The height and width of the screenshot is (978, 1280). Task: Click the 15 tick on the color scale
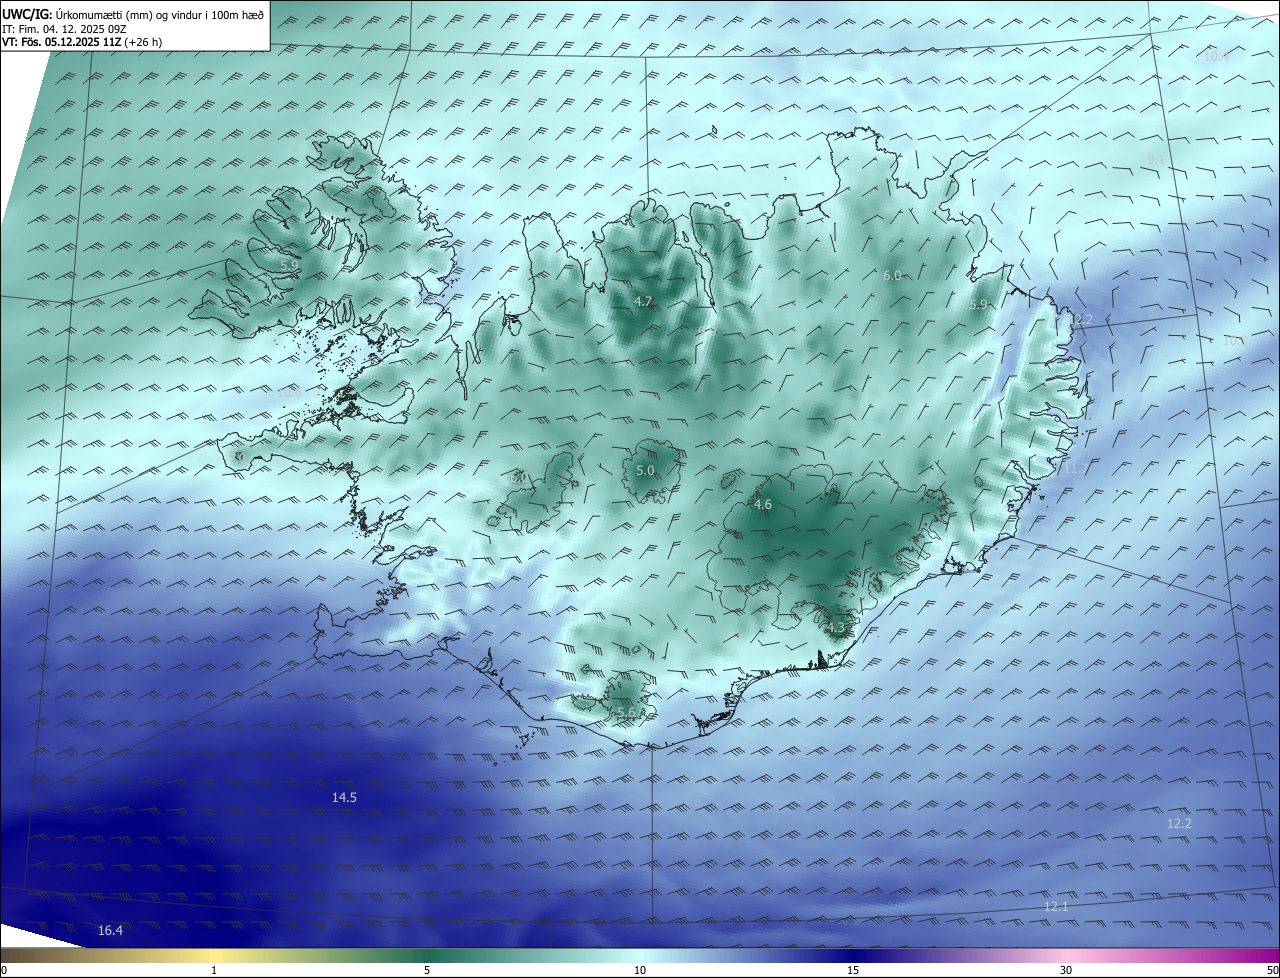853,970
